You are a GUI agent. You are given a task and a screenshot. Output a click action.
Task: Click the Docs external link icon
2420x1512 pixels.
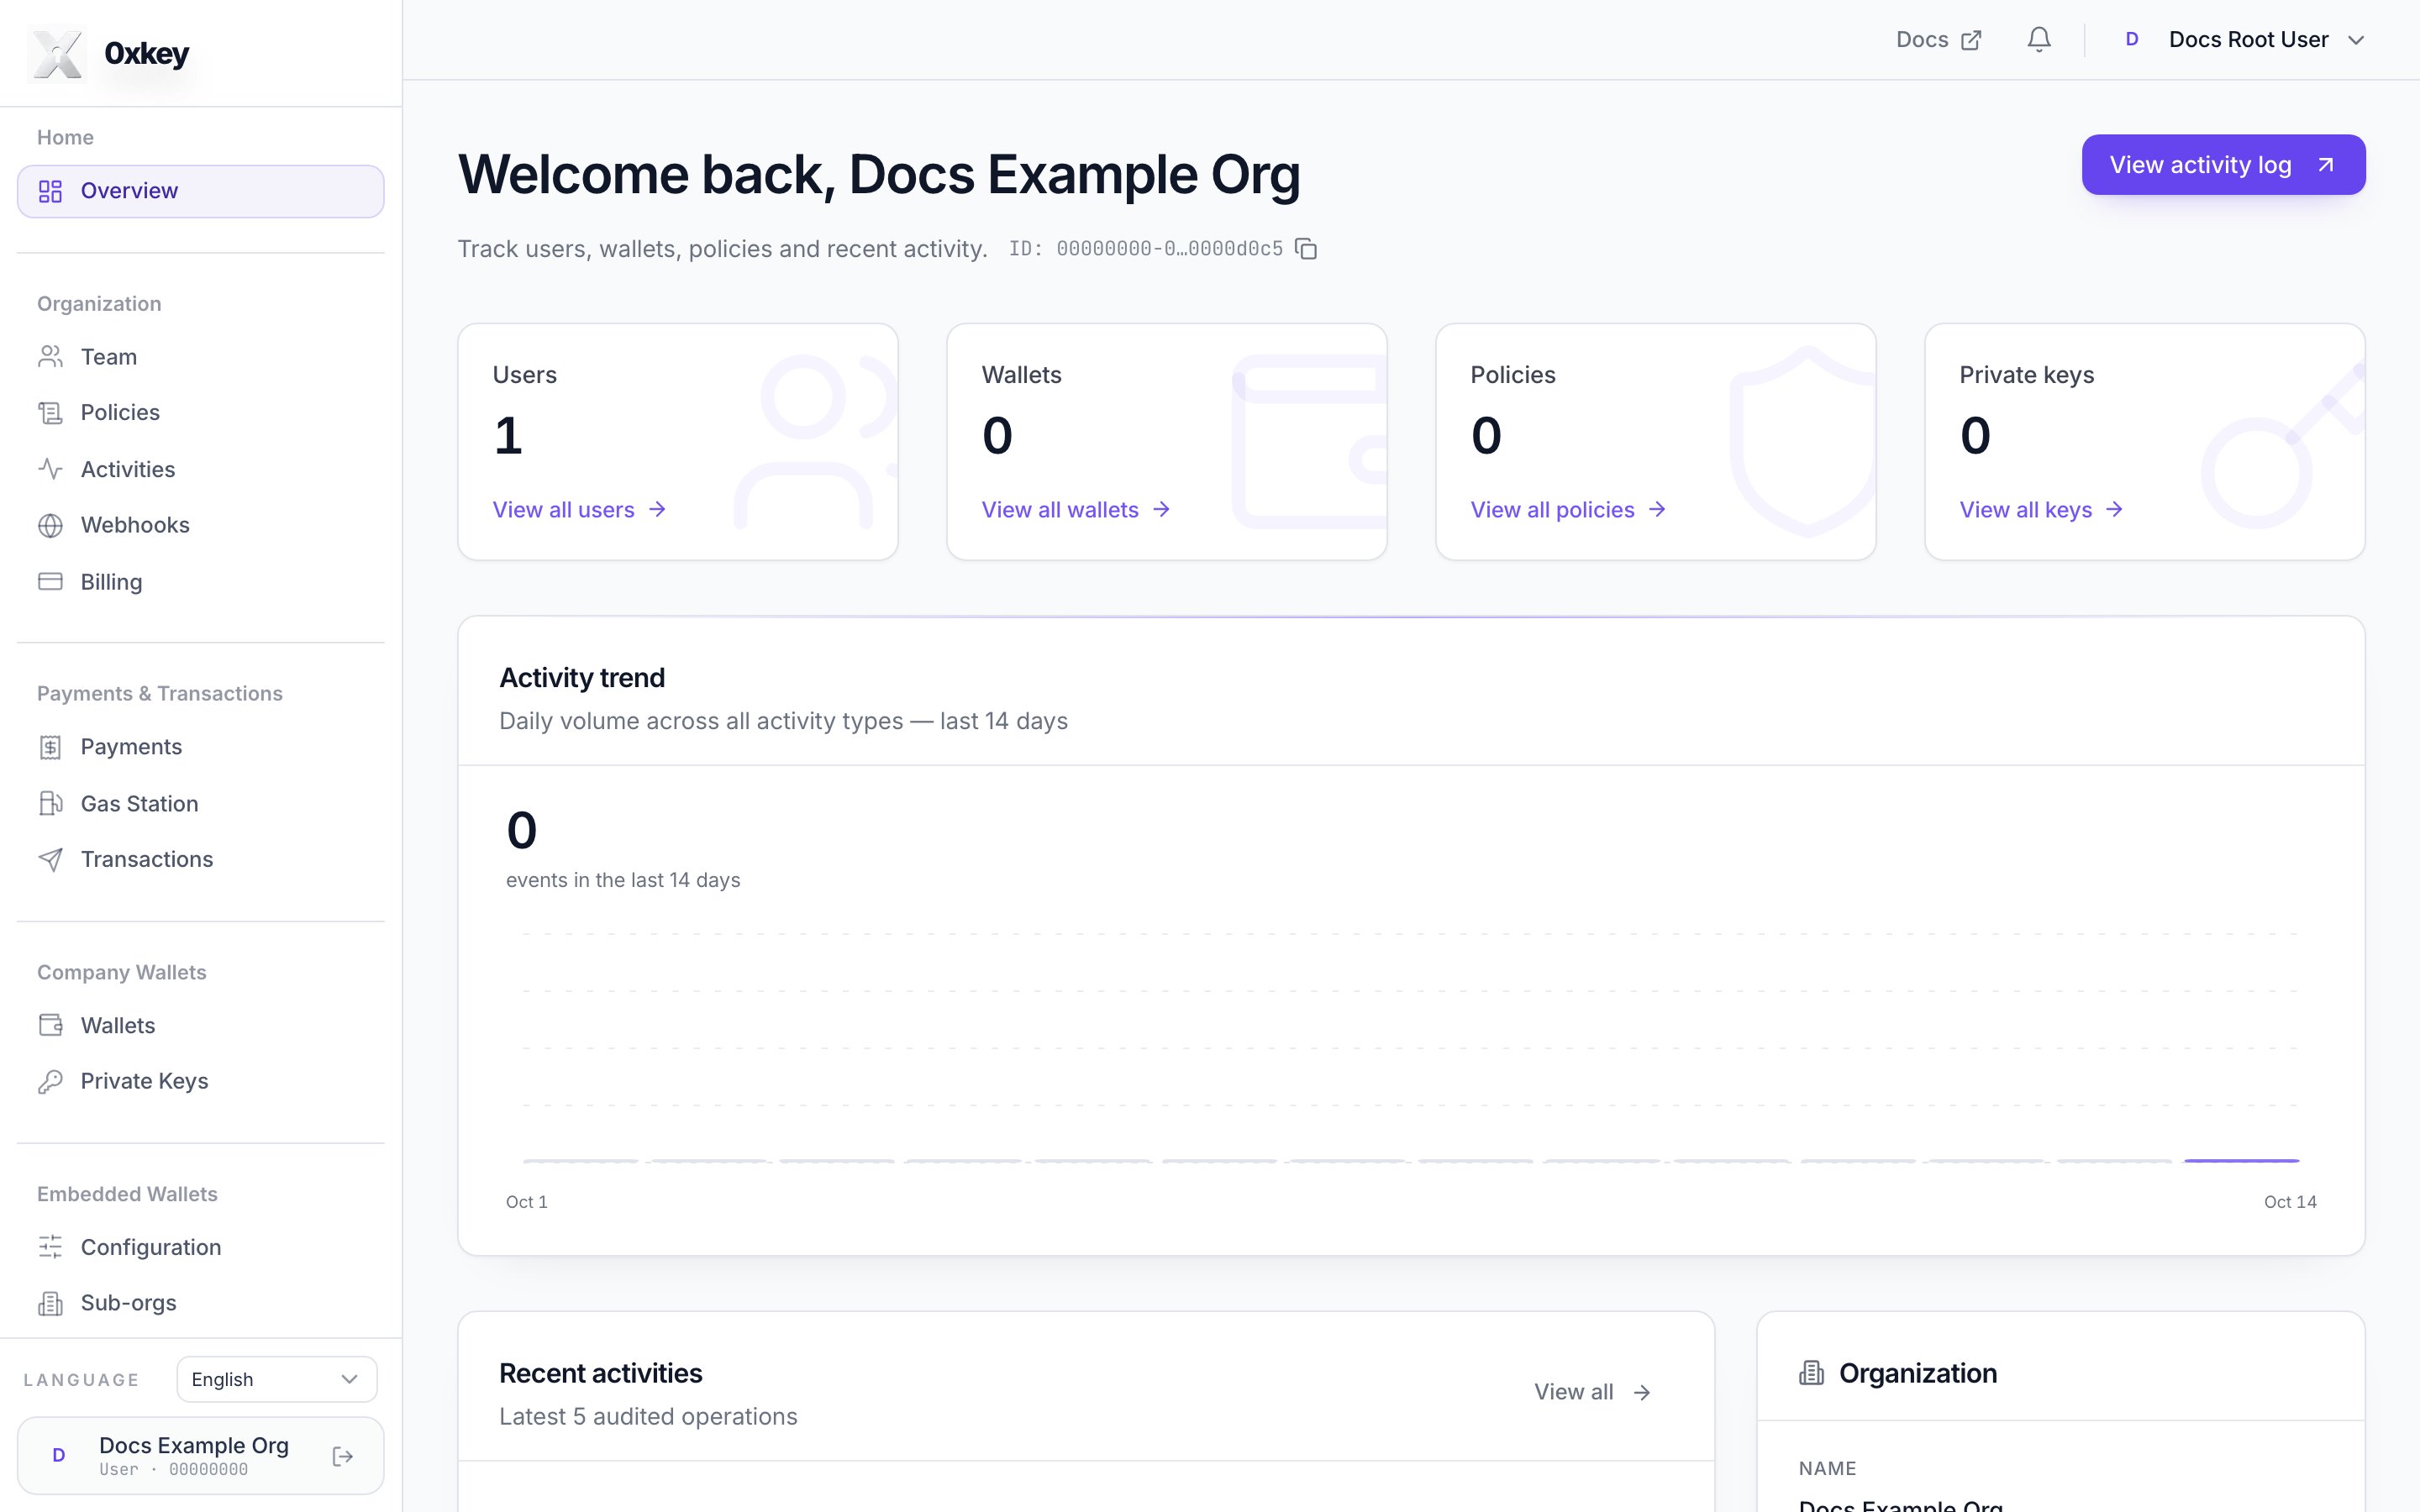pyautogui.click(x=1971, y=40)
